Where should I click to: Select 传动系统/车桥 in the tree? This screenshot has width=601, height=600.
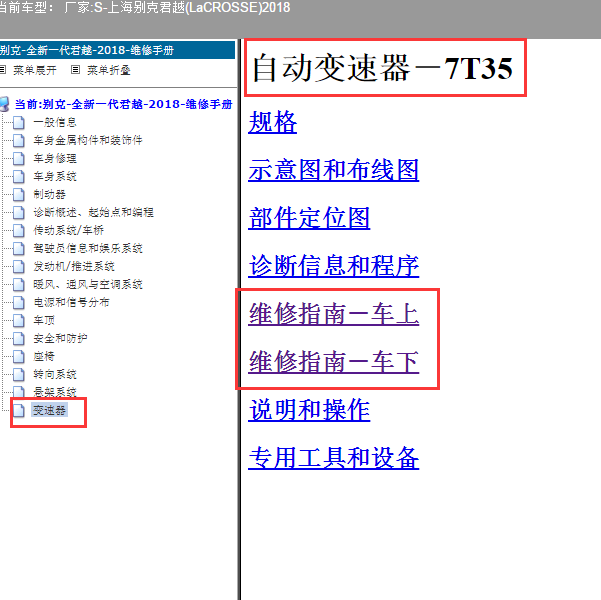tap(69, 230)
